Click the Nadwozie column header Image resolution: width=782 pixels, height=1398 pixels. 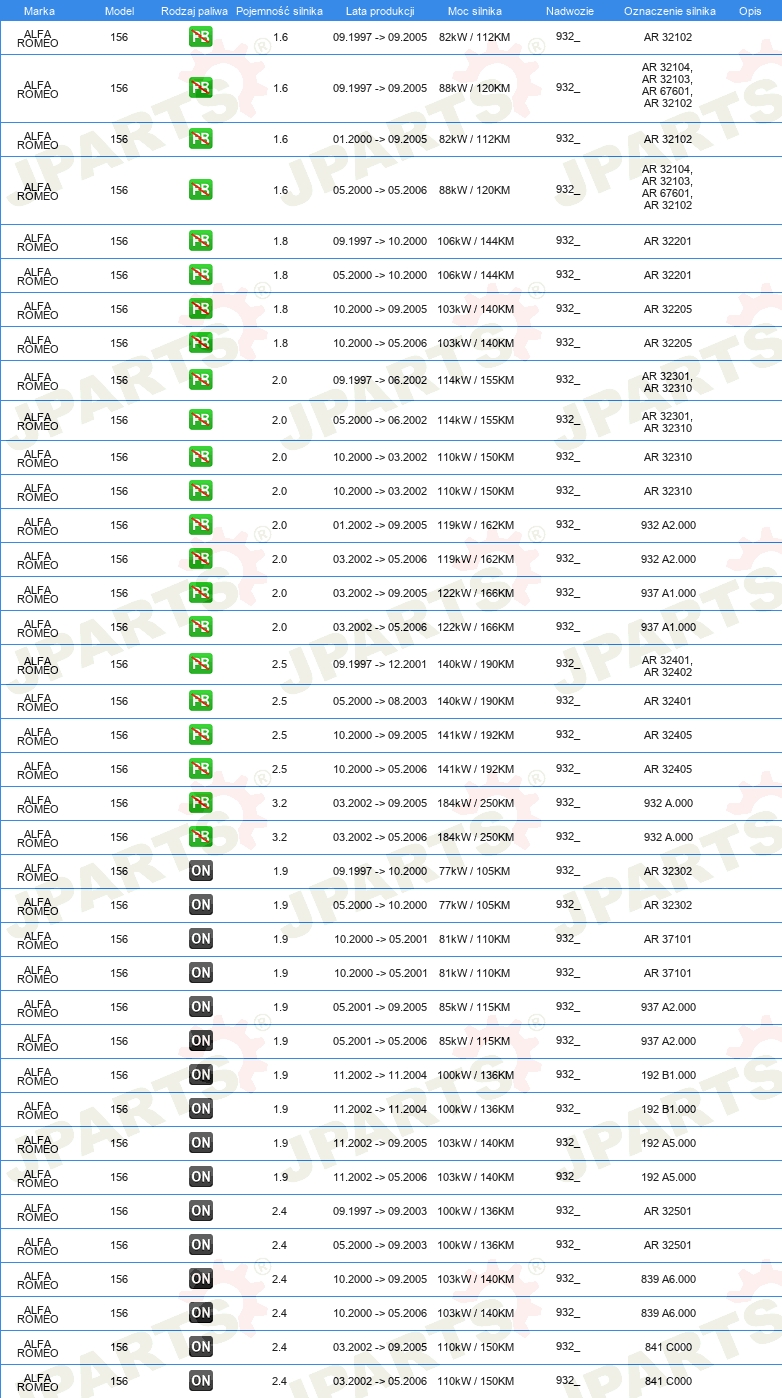(570, 10)
